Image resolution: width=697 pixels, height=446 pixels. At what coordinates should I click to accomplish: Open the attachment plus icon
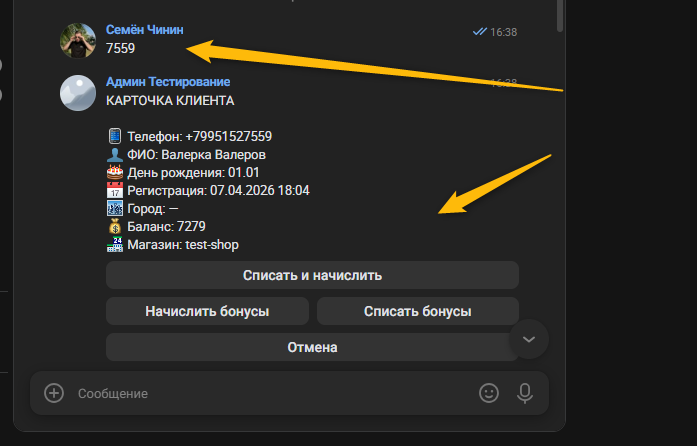coord(54,393)
